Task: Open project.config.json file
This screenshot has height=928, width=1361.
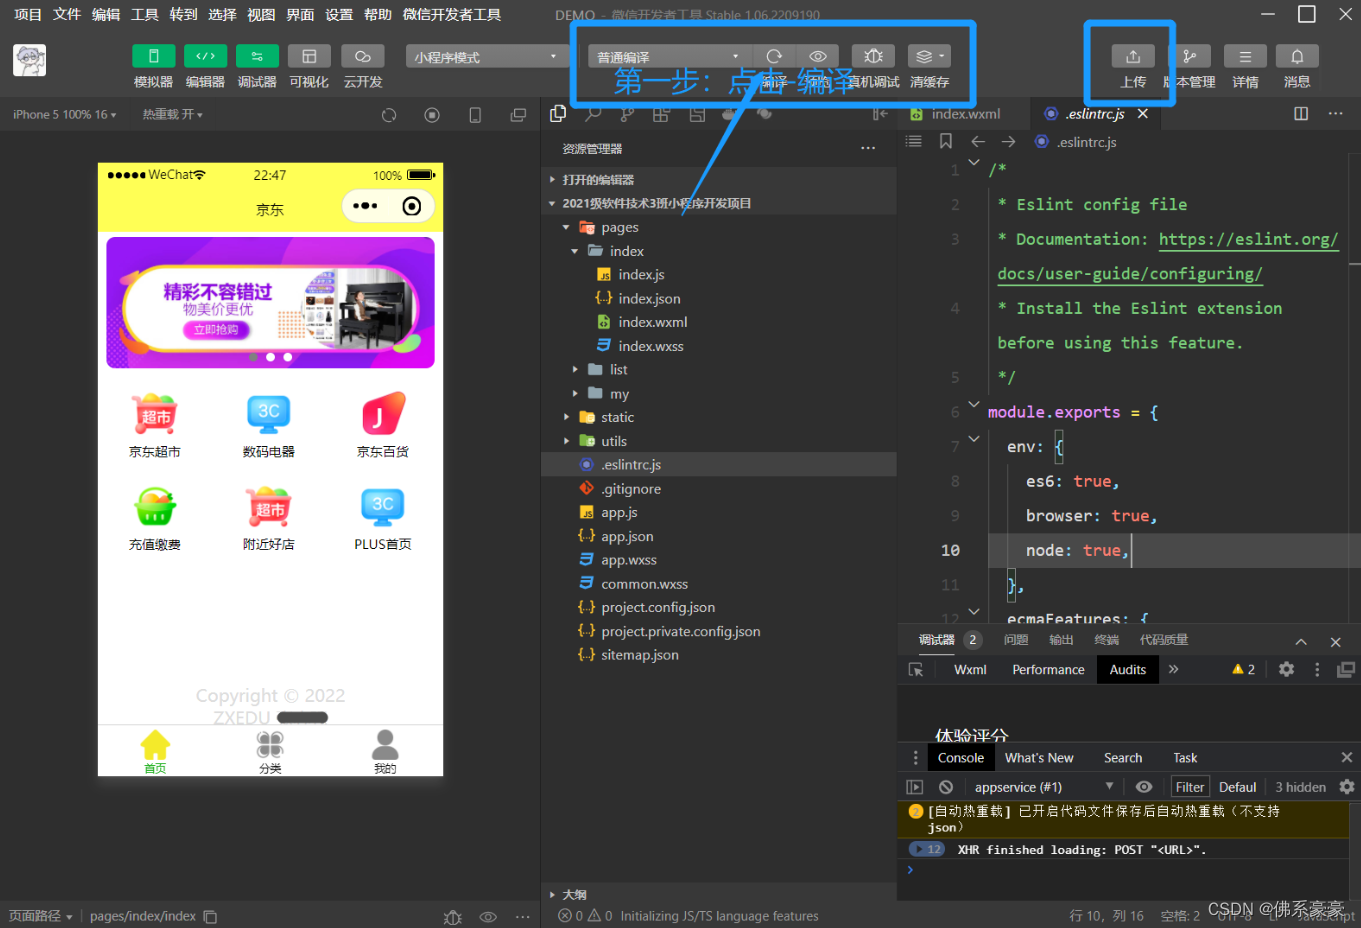Action: click(x=657, y=608)
